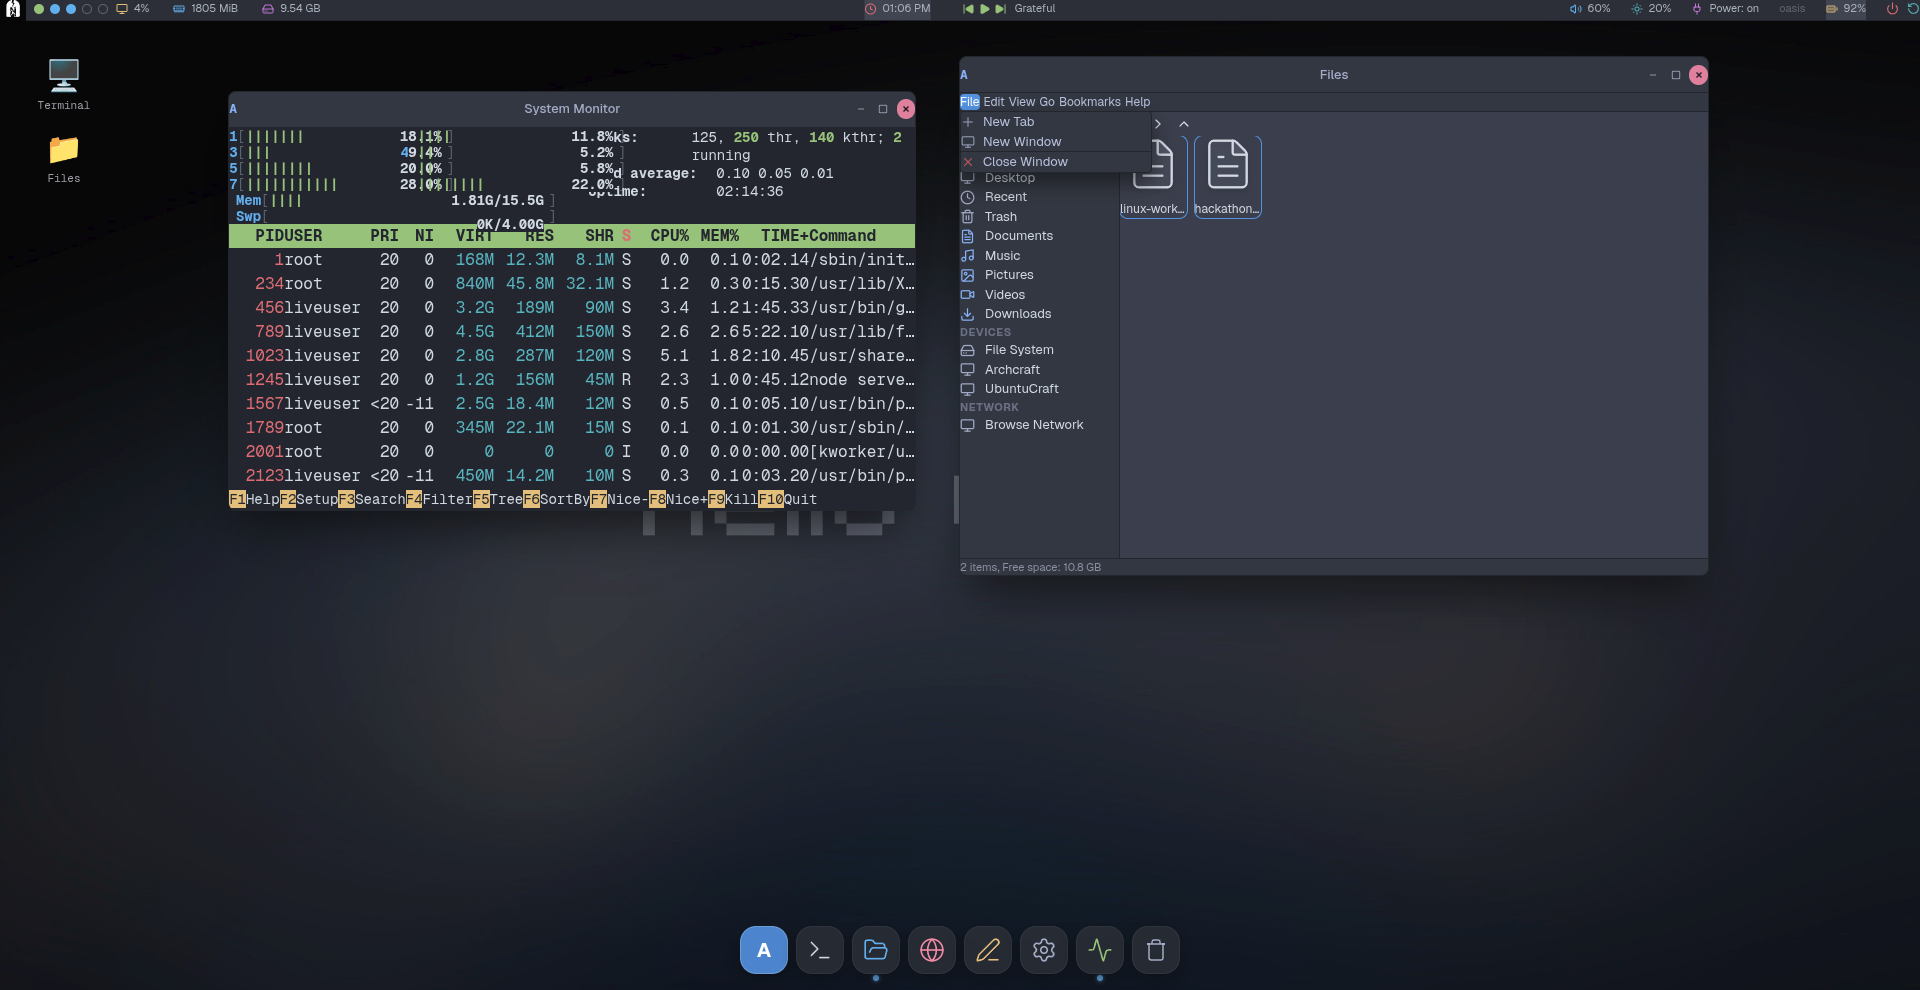
Task: Open UbuntuCraft device in sidebar
Action: tap(1038, 389)
